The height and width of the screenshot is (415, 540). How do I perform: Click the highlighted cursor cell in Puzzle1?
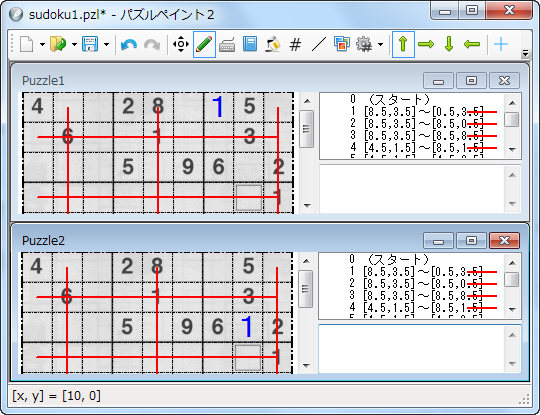249,198
